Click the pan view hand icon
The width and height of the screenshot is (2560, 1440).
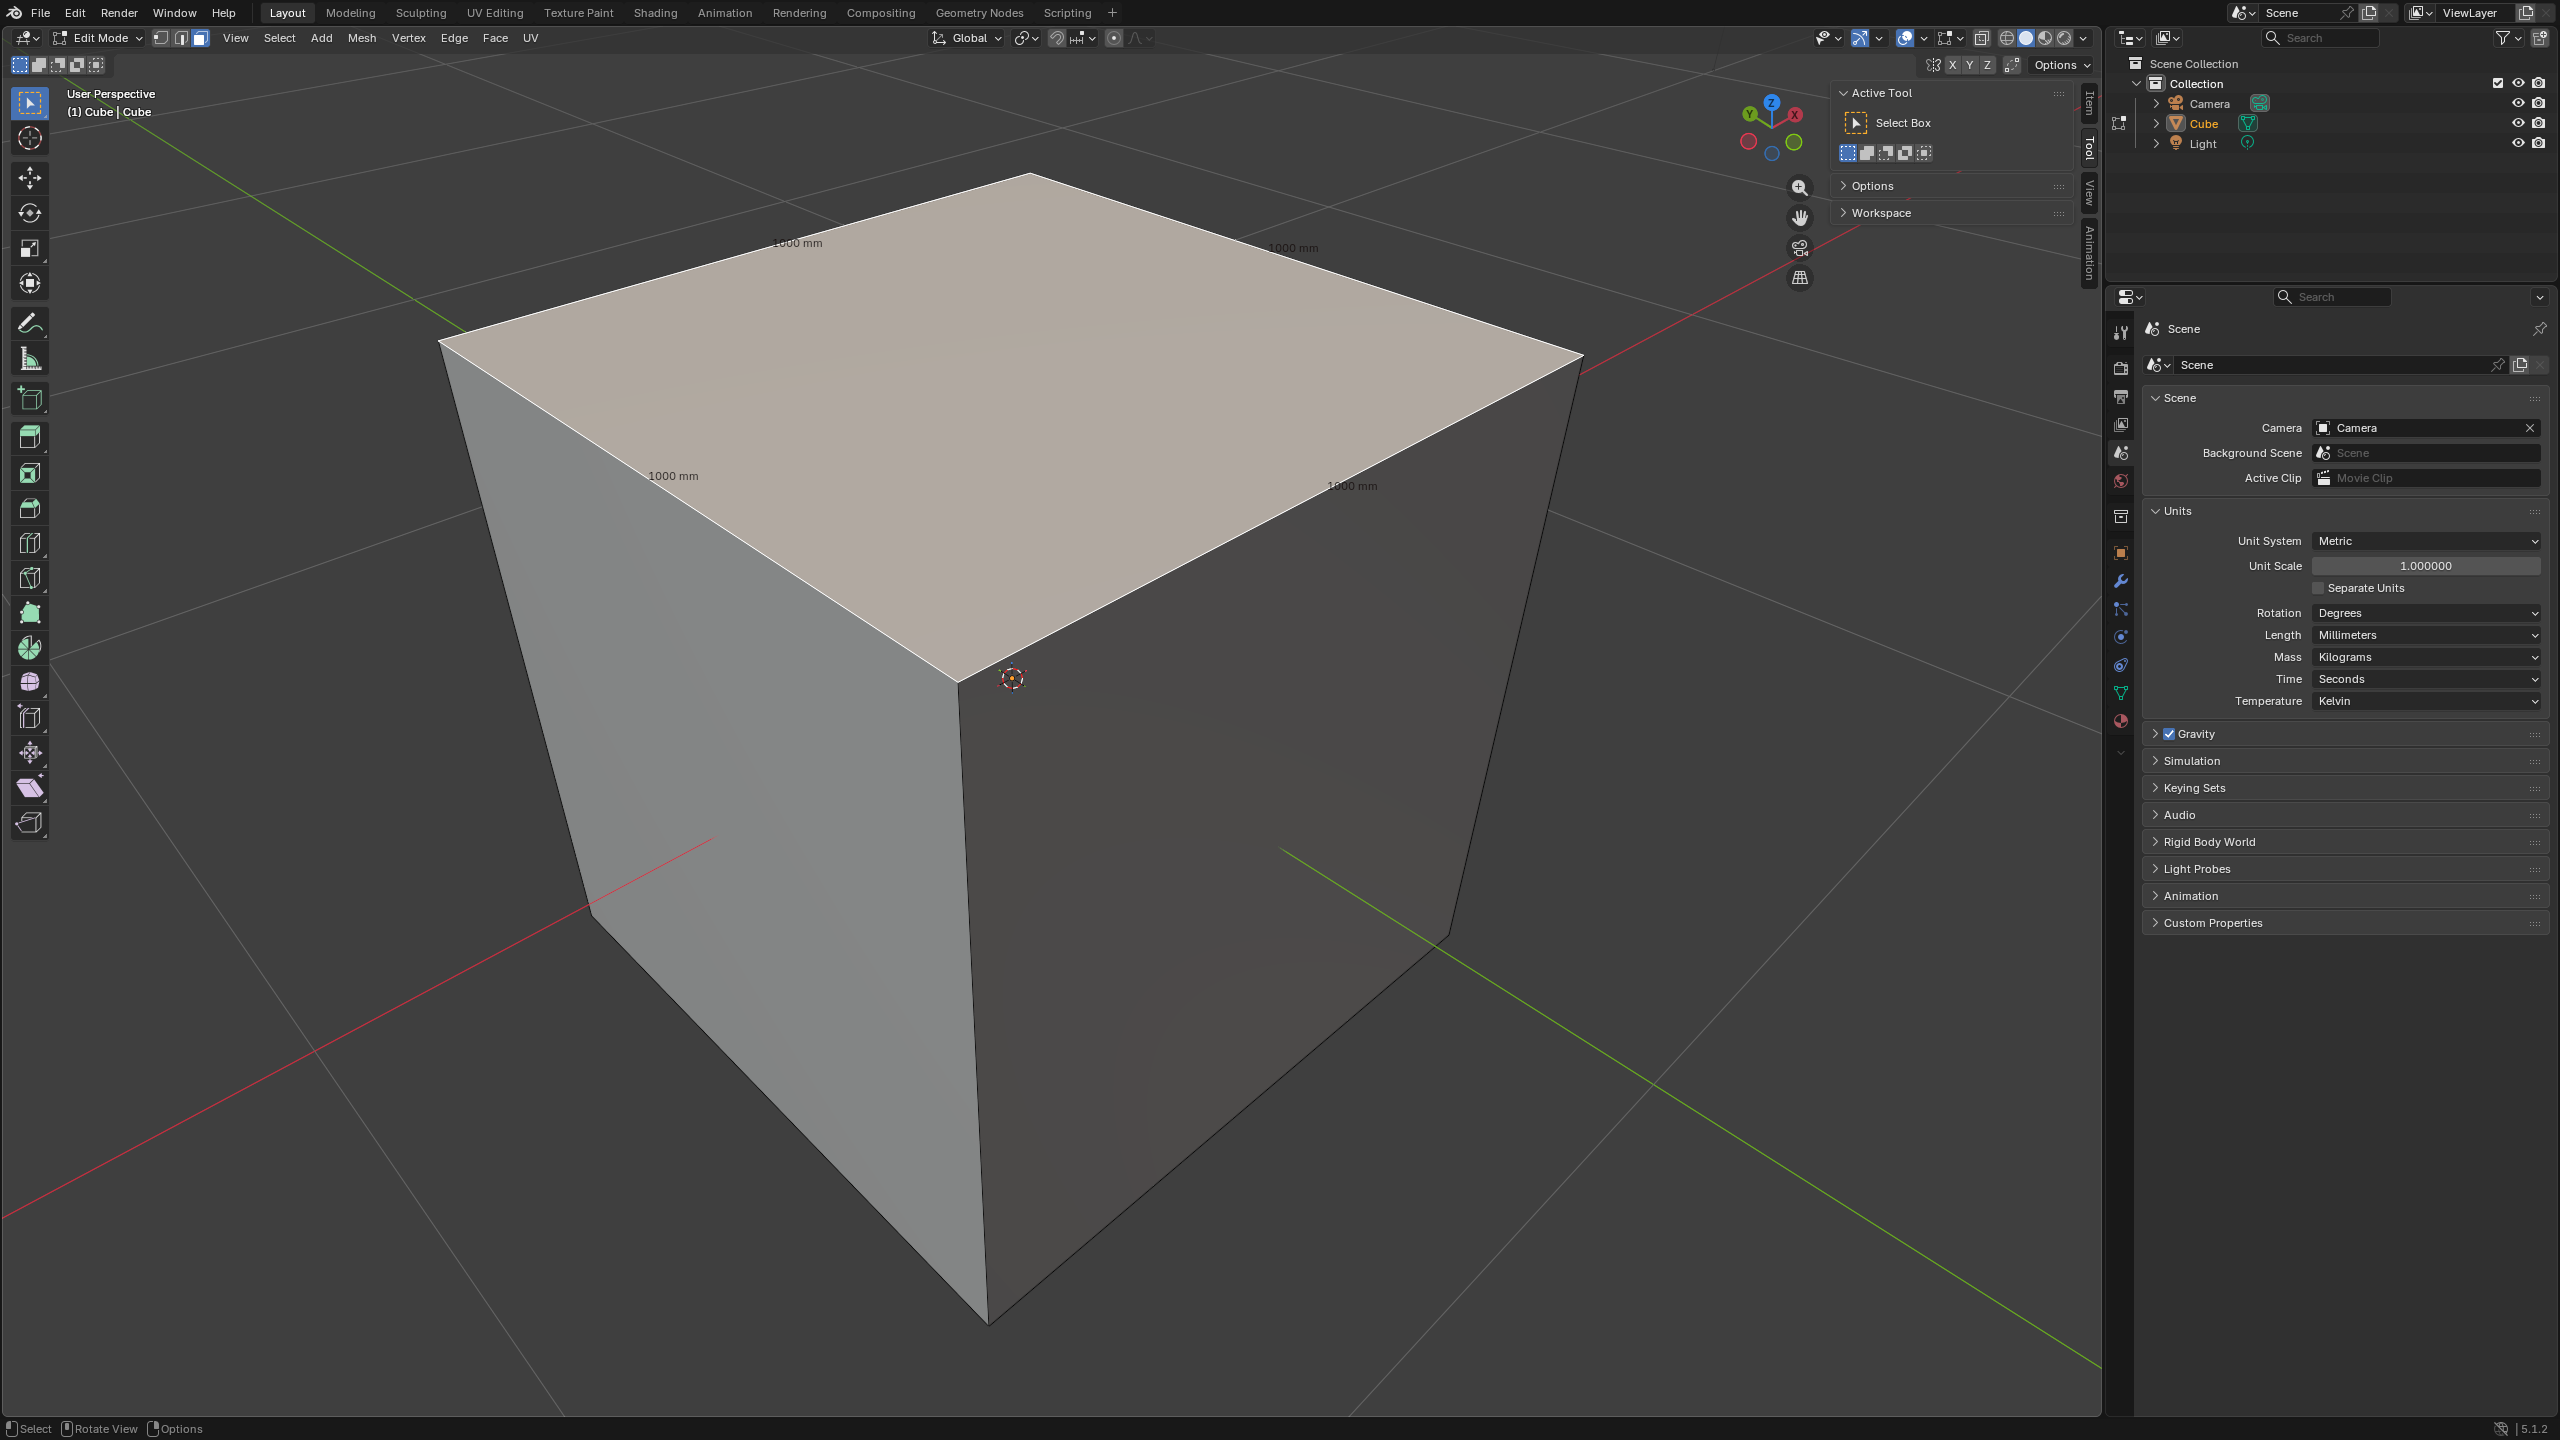coord(1799,218)
